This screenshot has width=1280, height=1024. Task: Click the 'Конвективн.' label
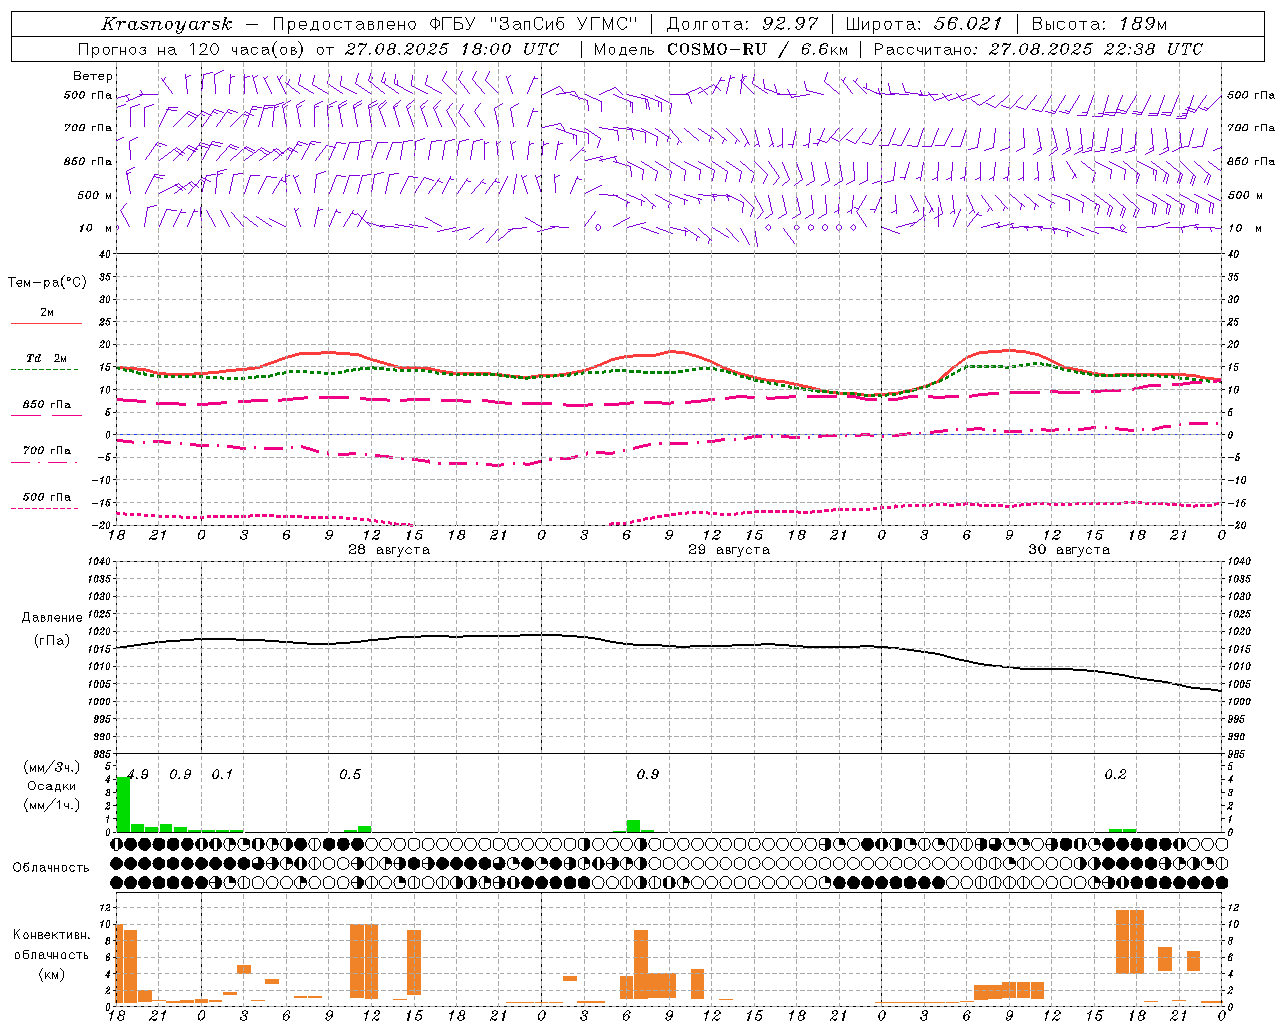point(51,935)
